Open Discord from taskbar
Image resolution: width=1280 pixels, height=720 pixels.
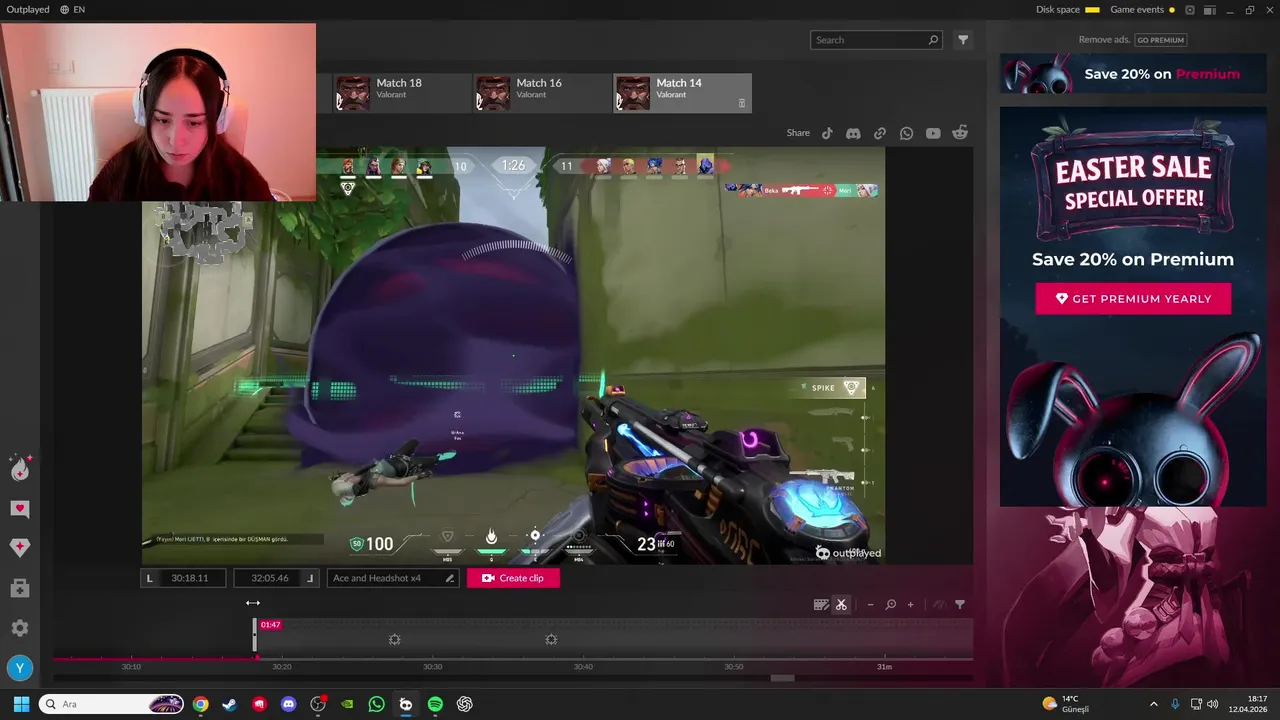pos(289,704)
